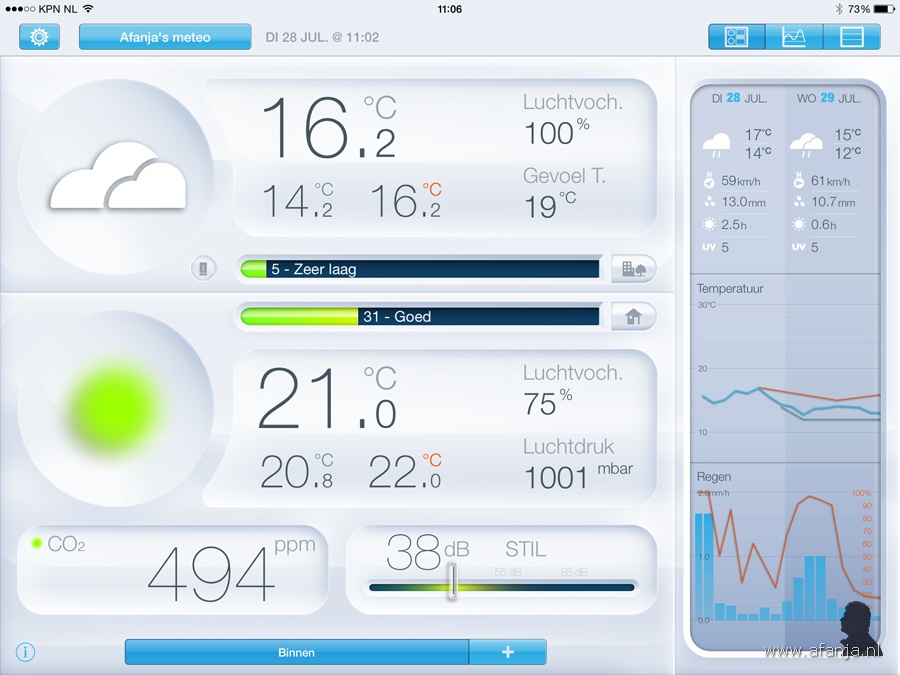Viewport: 900px width, 675px height.
Task: Open settings with the gear icon
Action: click(39, 37)
